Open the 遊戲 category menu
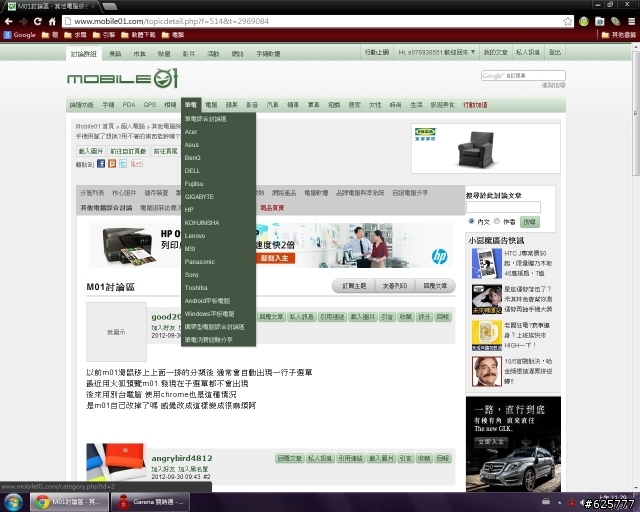Viewport: 640px width, 512px height. point(334,105)
